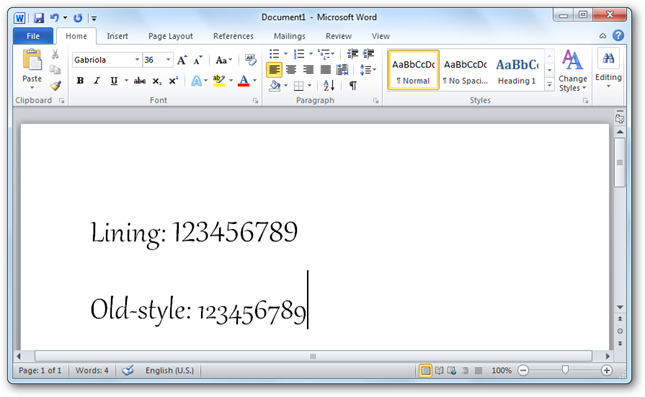
Task: Apply the Normal style
Action: pos(413,70)
